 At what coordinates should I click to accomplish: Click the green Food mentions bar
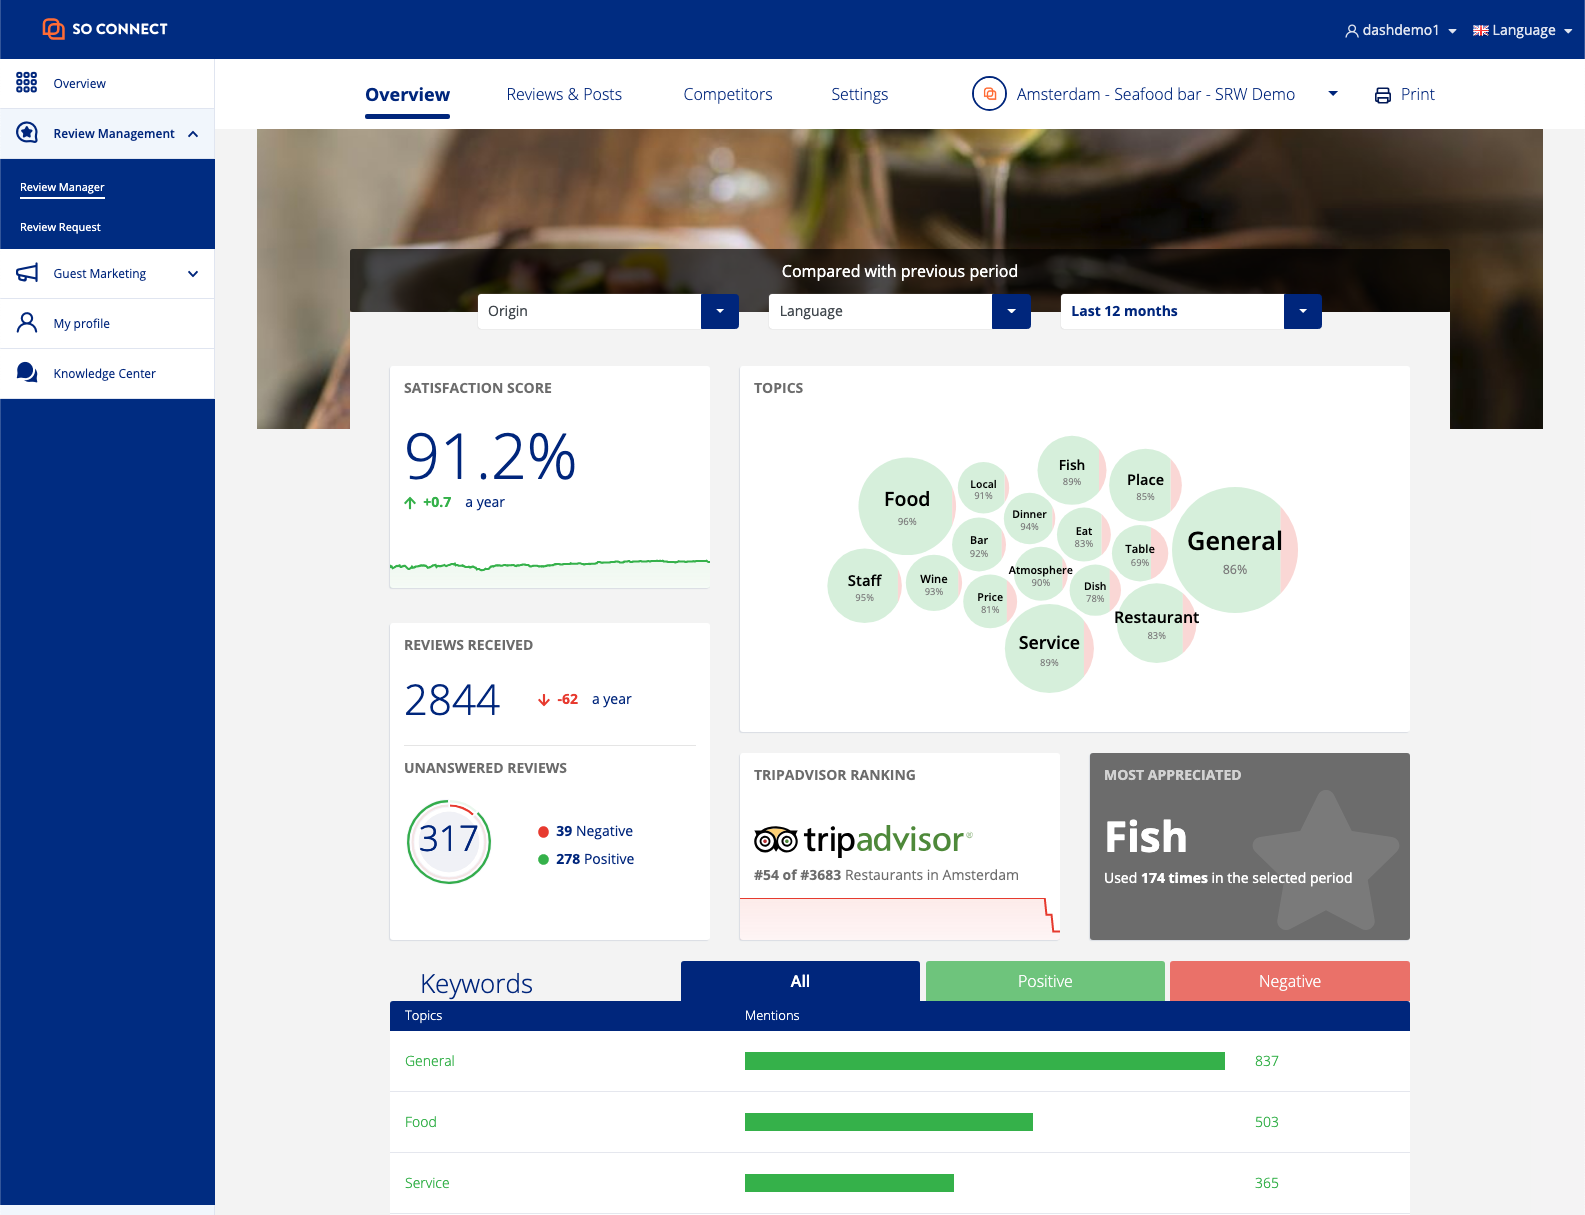coord(888,1122)
